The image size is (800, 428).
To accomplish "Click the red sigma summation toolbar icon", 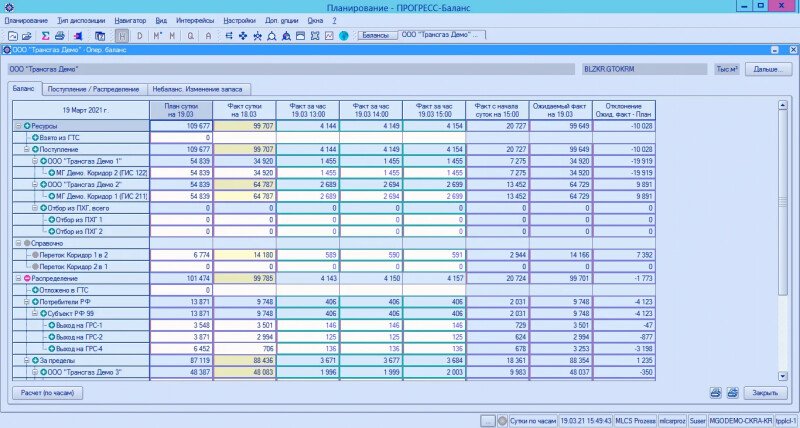I will click(45, 36).
